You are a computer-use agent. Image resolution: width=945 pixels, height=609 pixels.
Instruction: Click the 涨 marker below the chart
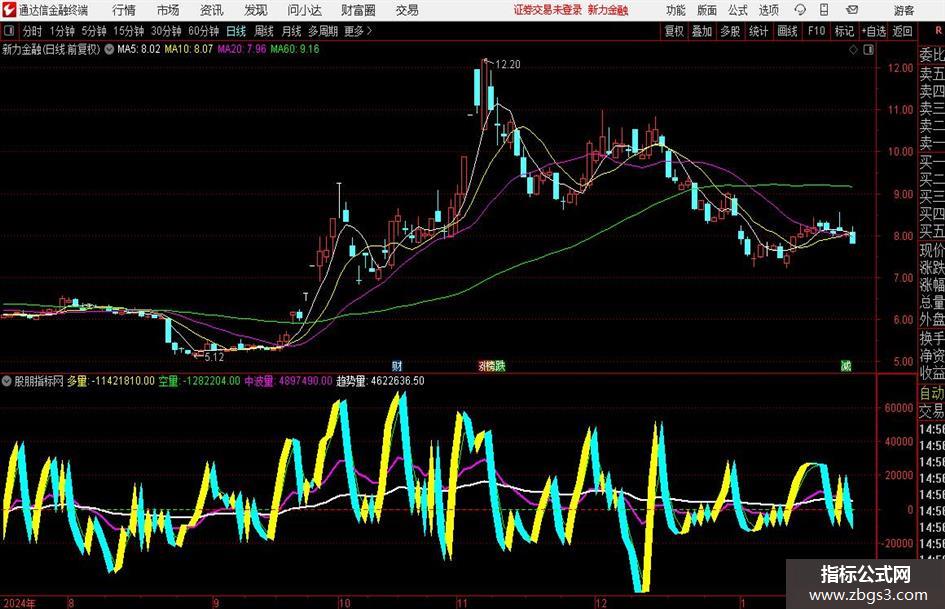484,366
